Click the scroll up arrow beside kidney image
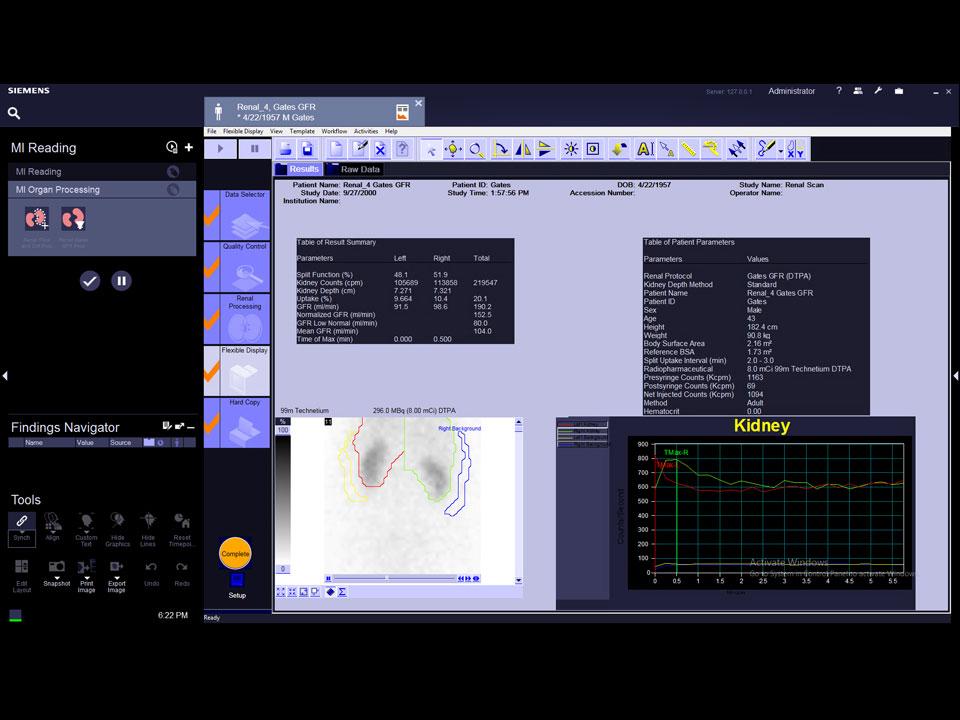This screenshot has width=960, height=720. click(x=519, y=422)
